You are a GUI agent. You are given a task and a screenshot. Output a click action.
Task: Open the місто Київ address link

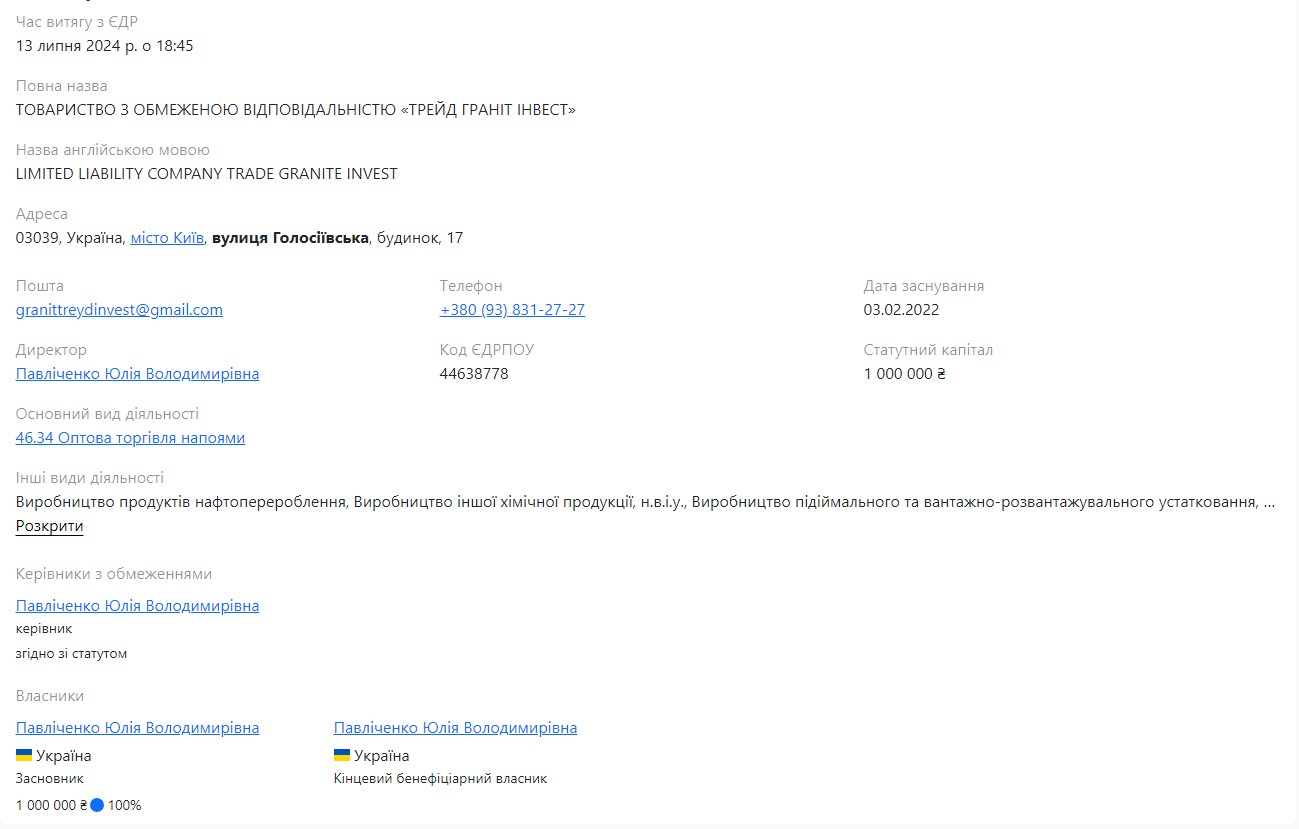click(x=167, y=238)
